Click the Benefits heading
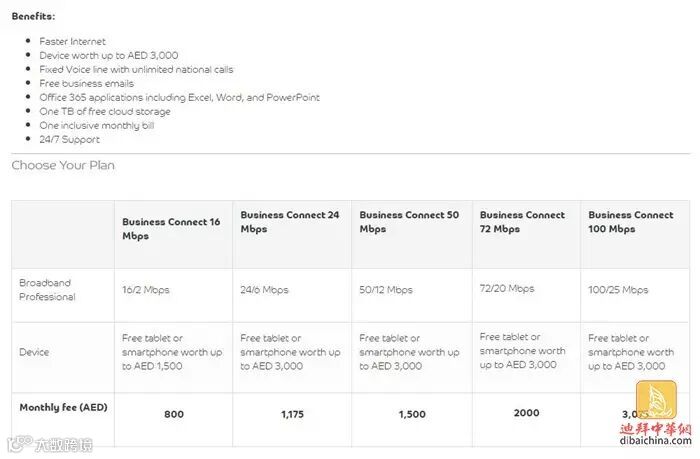Image resolution: width=700 pixels, height=459 pixels. coord(33,16)
